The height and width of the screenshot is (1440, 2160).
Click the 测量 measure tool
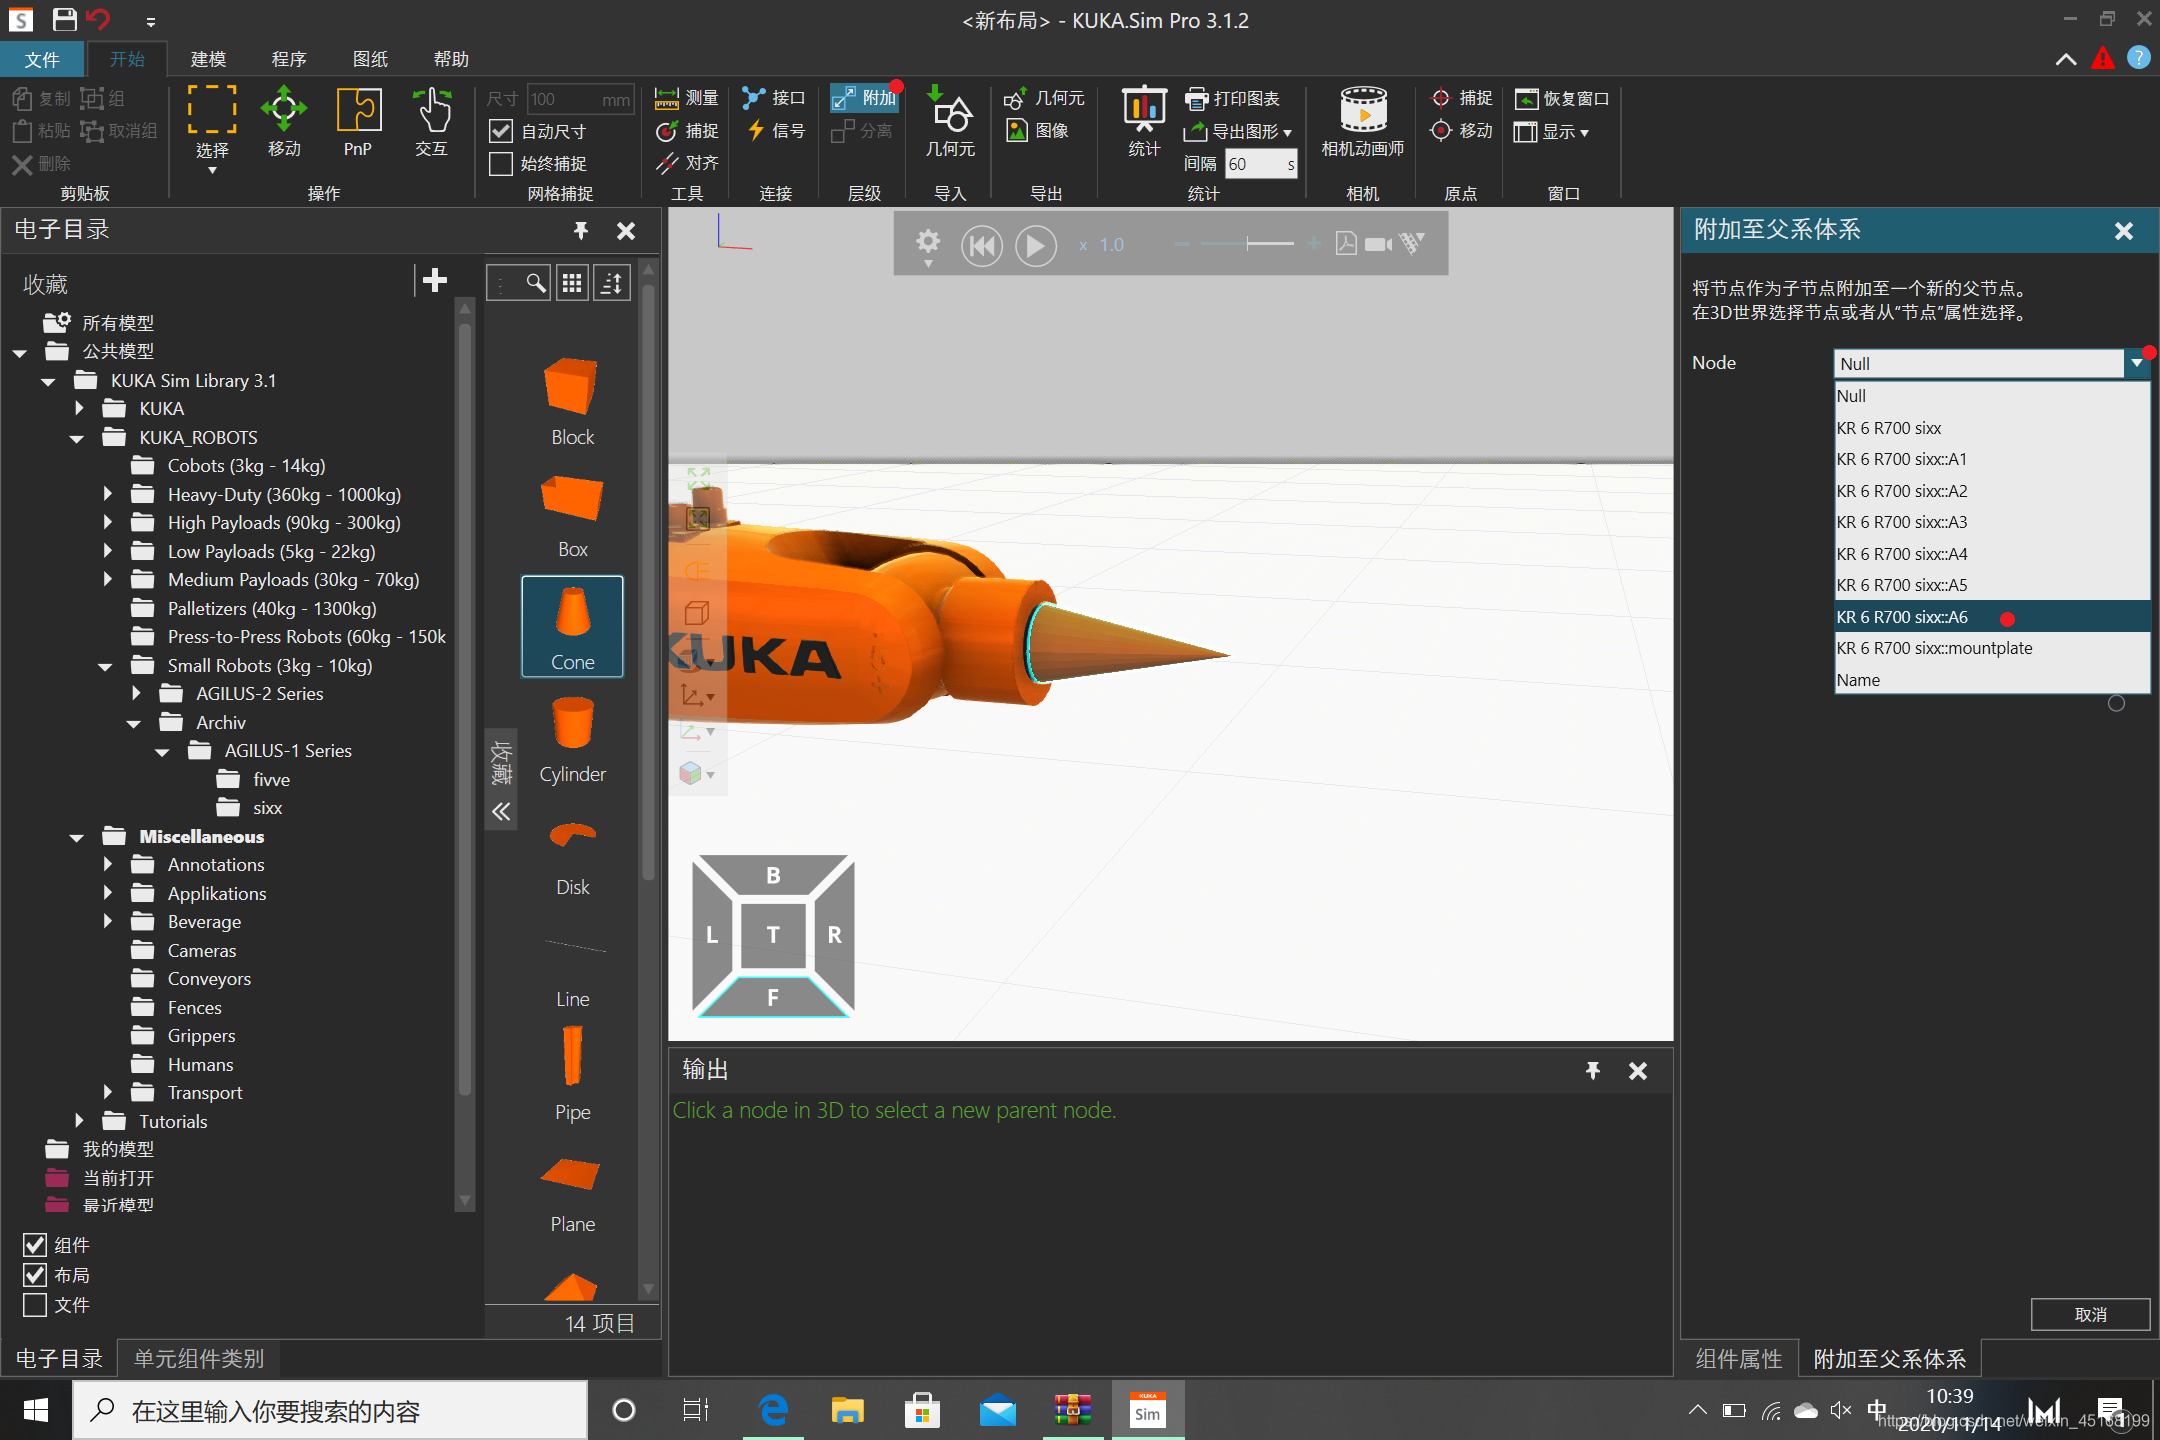pos(687,98)
